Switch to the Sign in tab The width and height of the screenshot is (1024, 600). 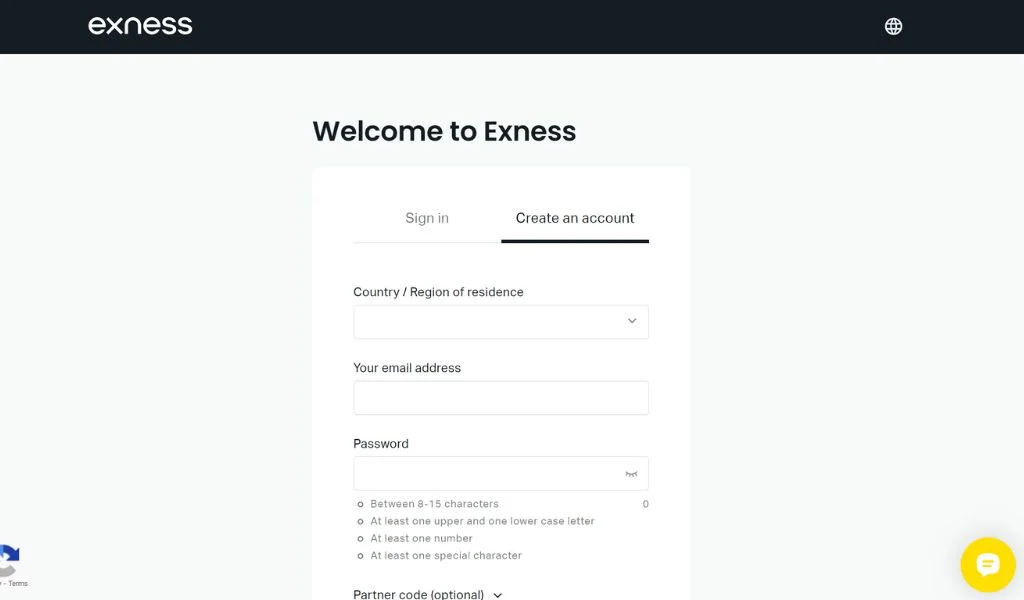point(427,217)
